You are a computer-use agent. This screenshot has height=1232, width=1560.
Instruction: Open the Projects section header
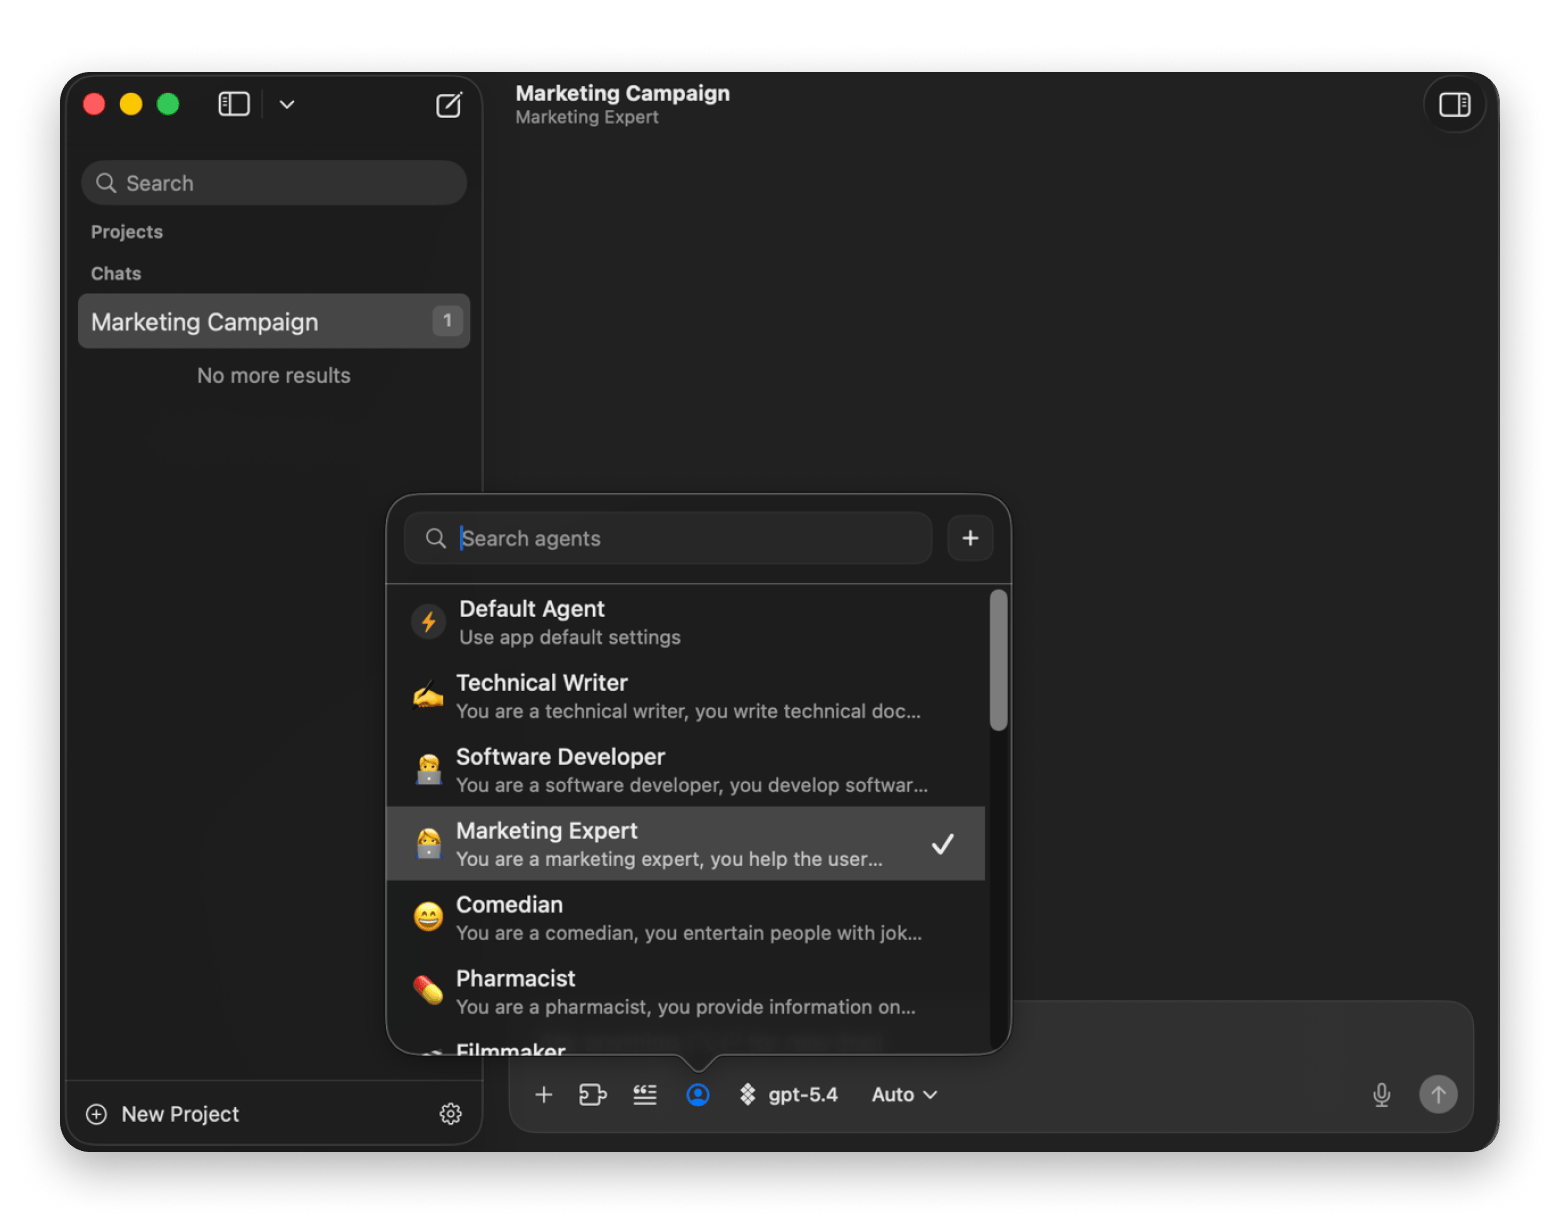tap(127, 232)
